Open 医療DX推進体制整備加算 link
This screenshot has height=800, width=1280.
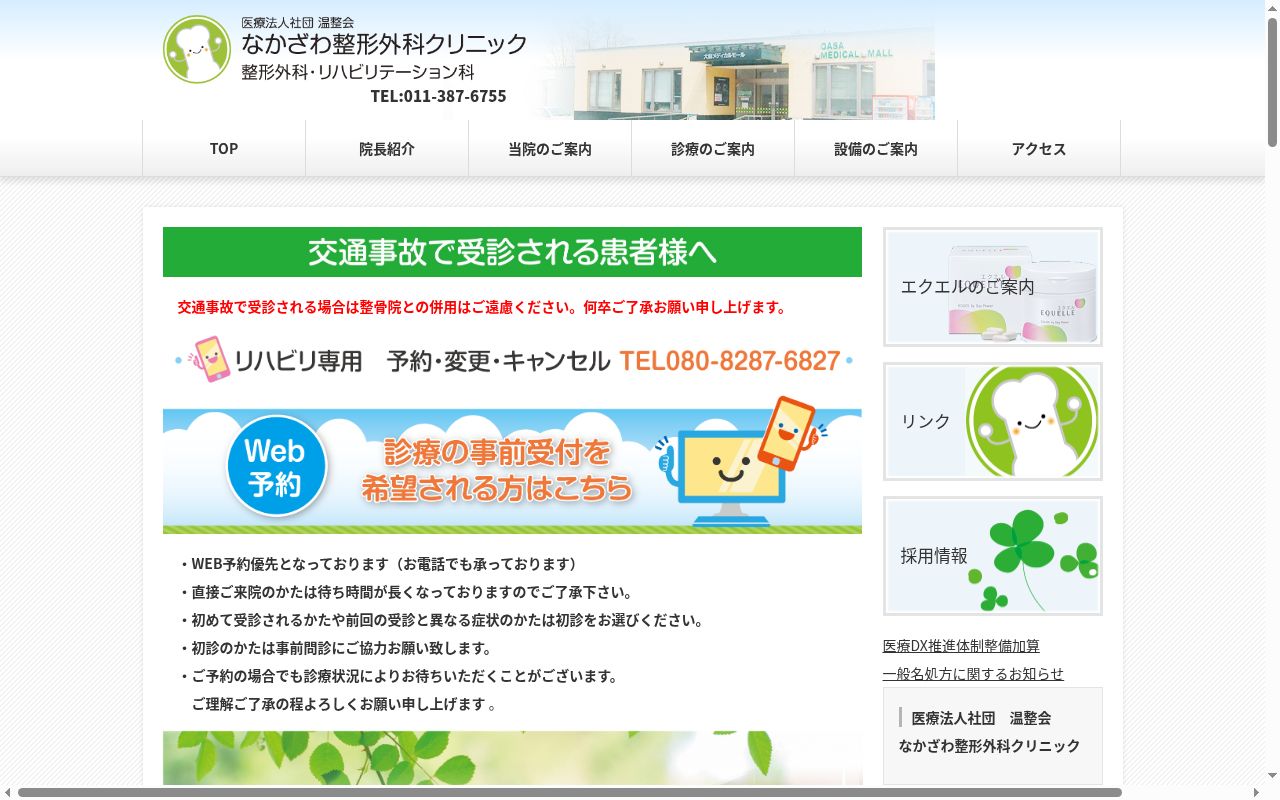click(961, 646)
